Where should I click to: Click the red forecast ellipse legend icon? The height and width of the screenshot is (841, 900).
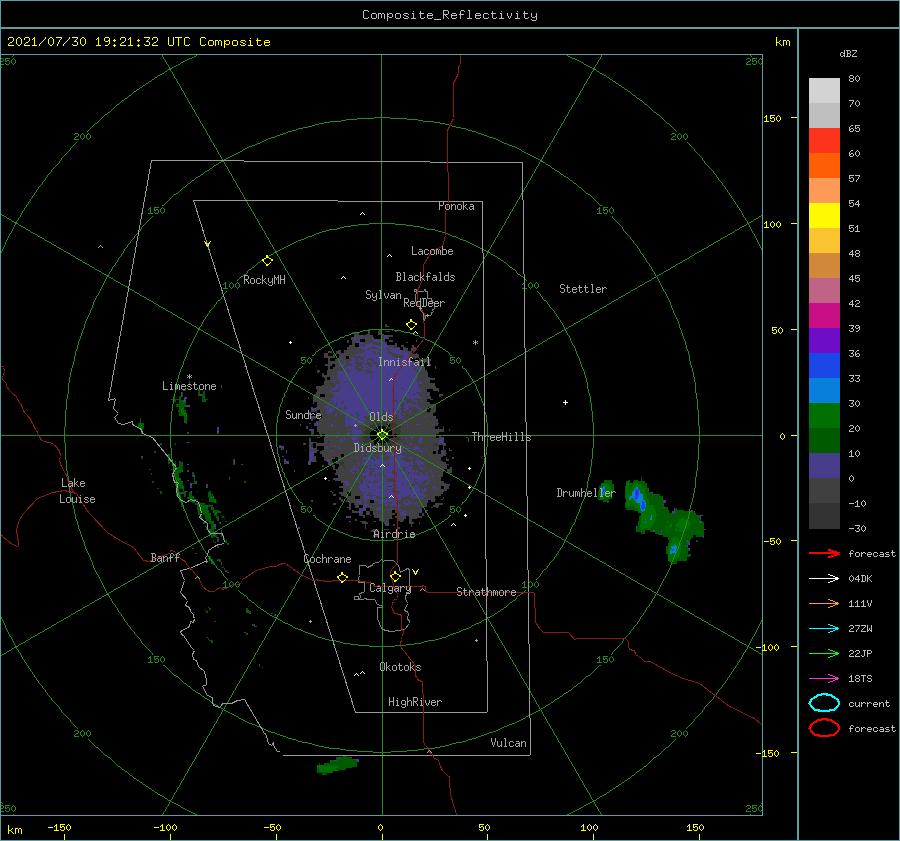click(824, 728)
